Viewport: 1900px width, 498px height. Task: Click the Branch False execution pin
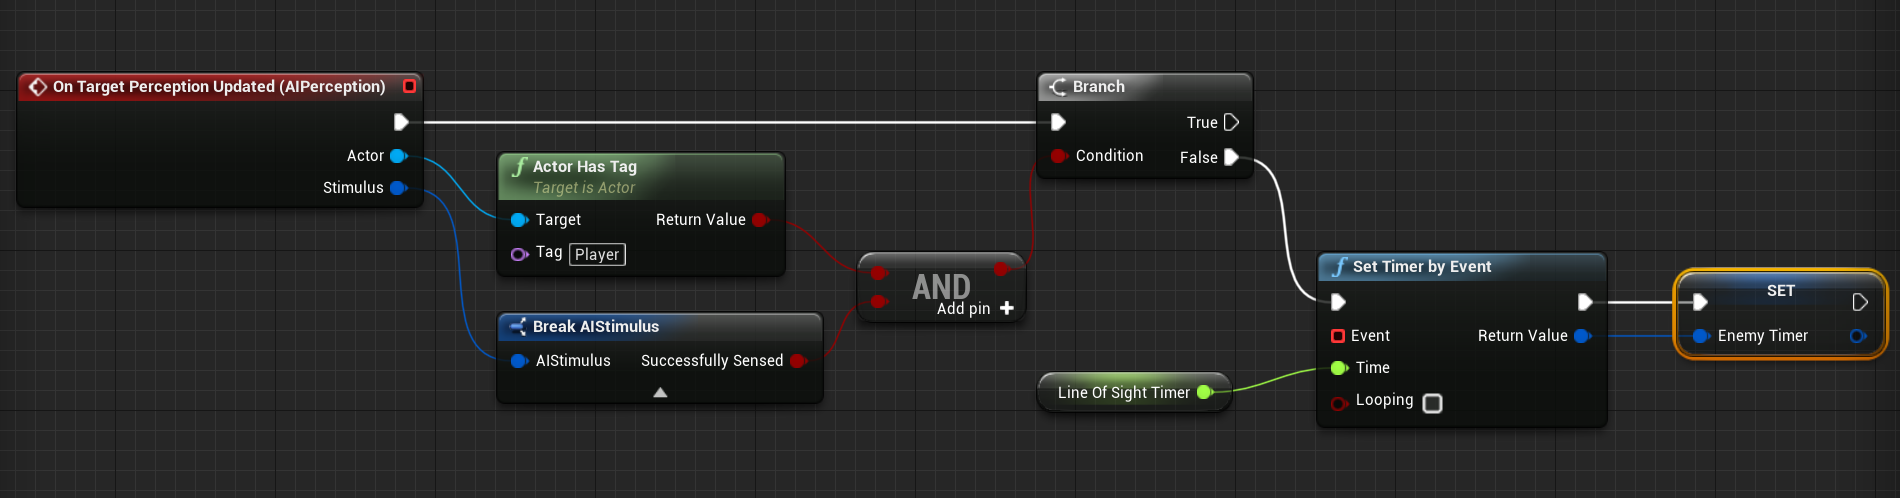click(1231, 157)
